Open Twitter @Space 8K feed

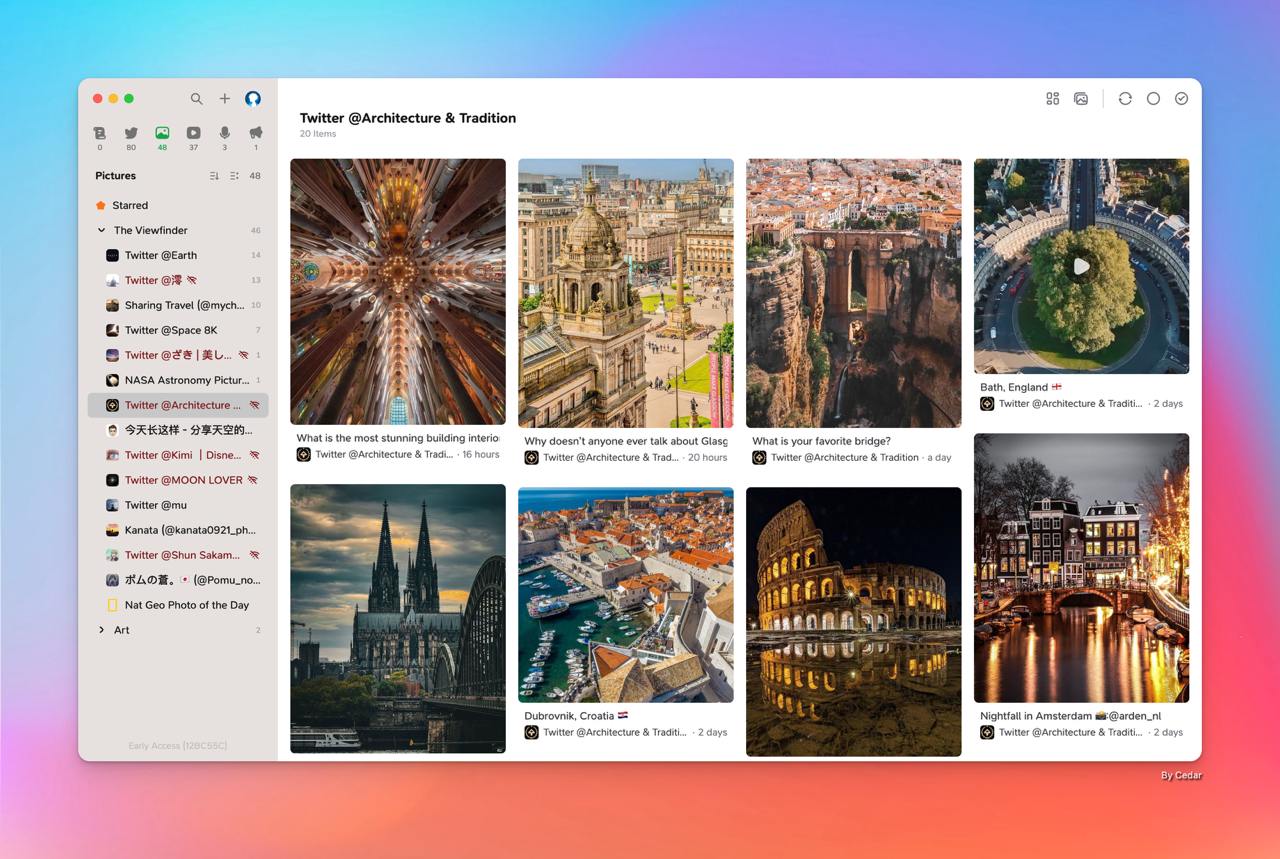[x=178, y=330]
